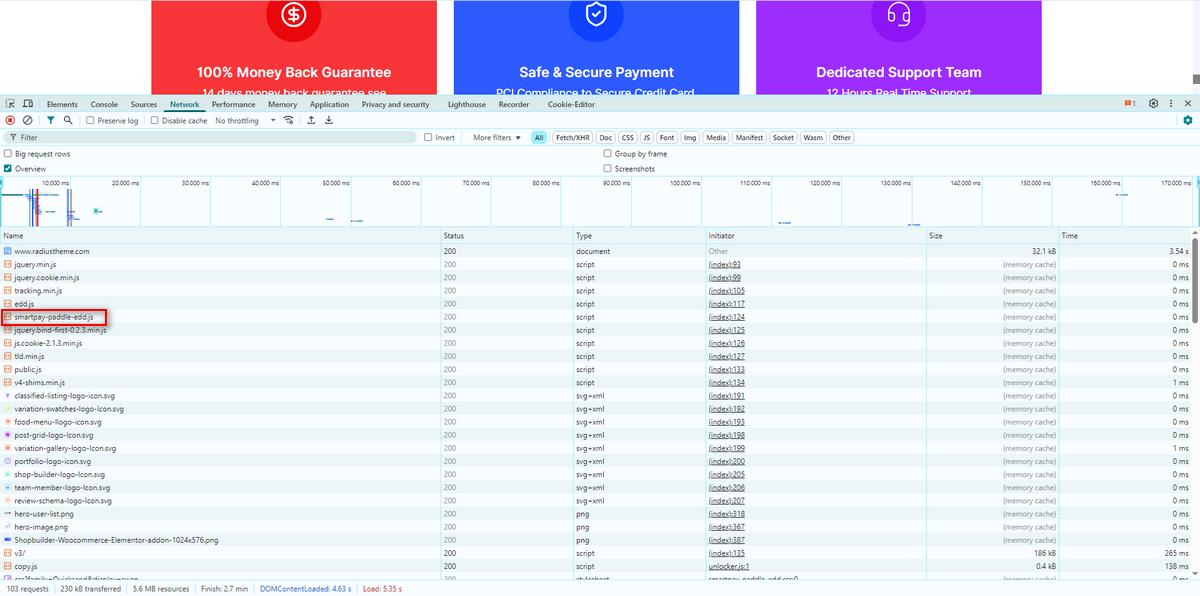Screen dimensions: 1200x596
Task: Click the headset icon on Support Team card
Action: coord(898,14)
